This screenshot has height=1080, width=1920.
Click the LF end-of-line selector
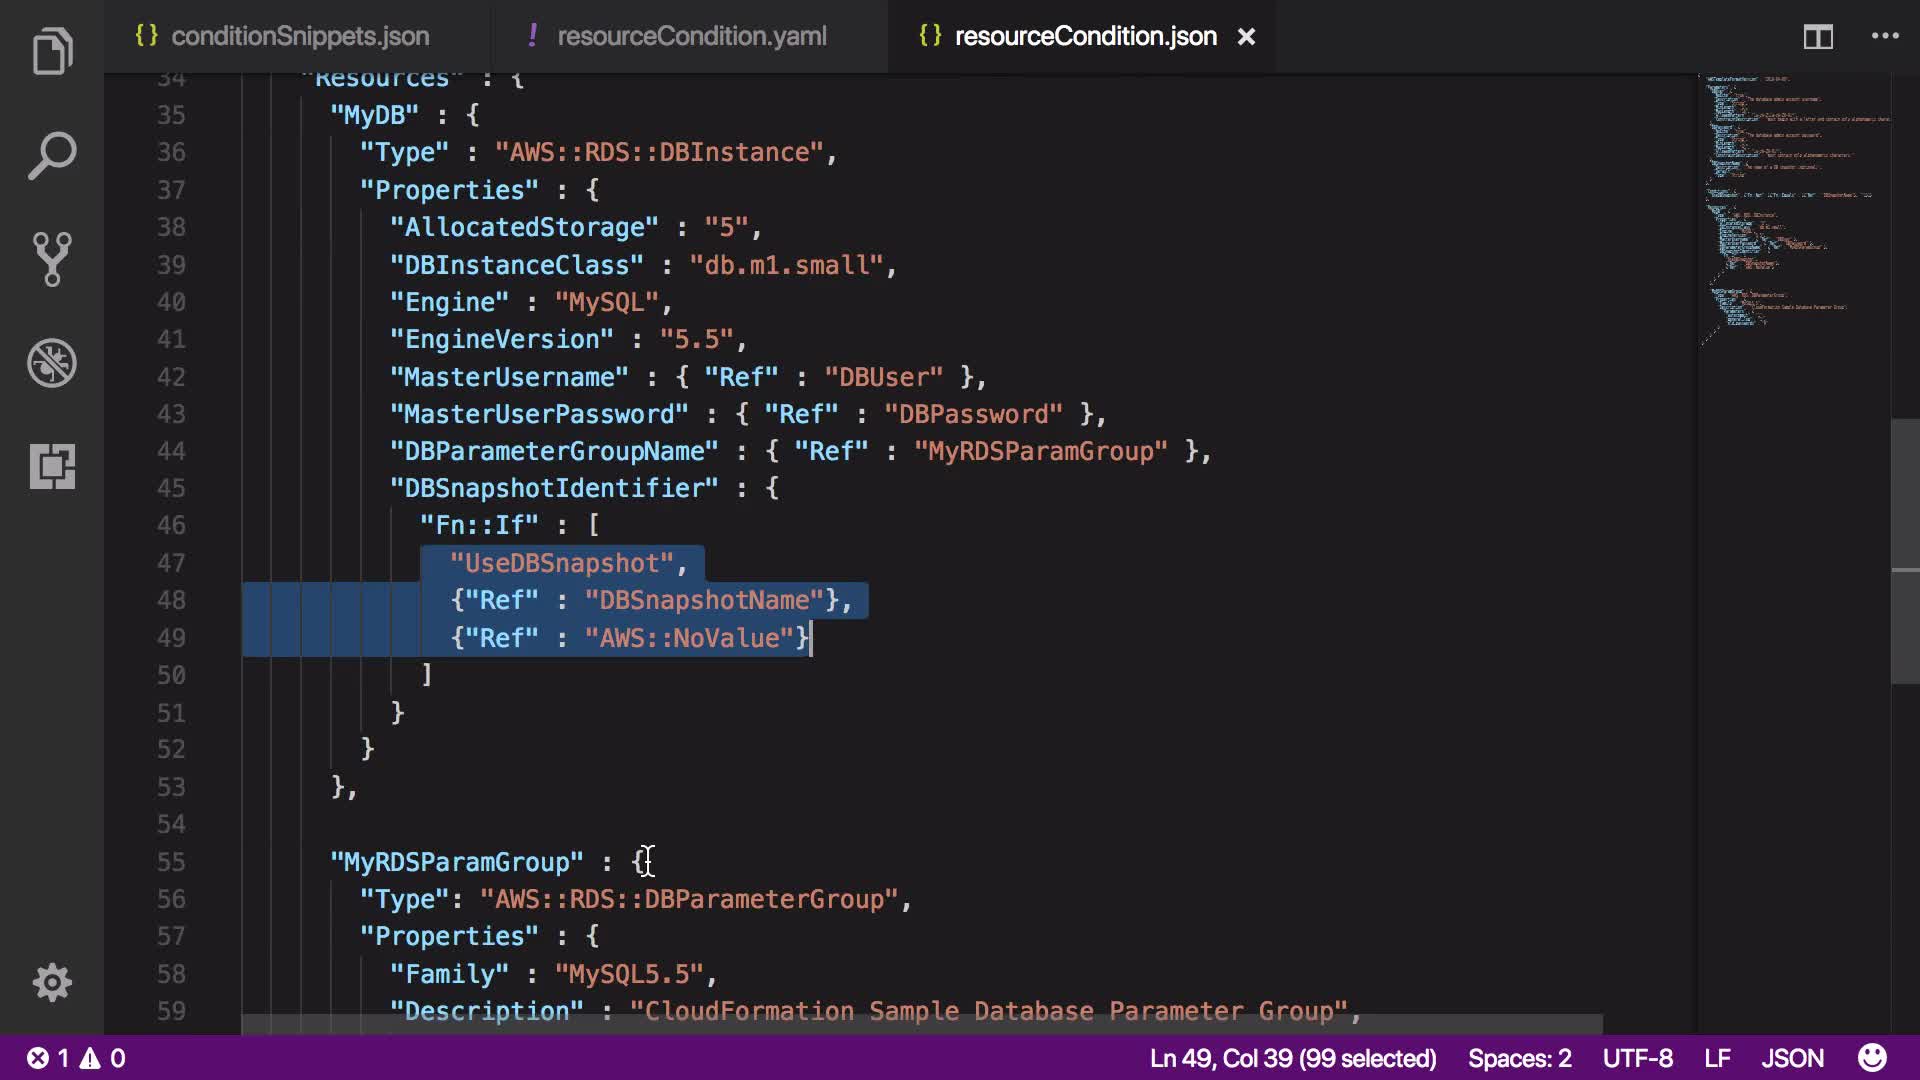point(1717,1058)
